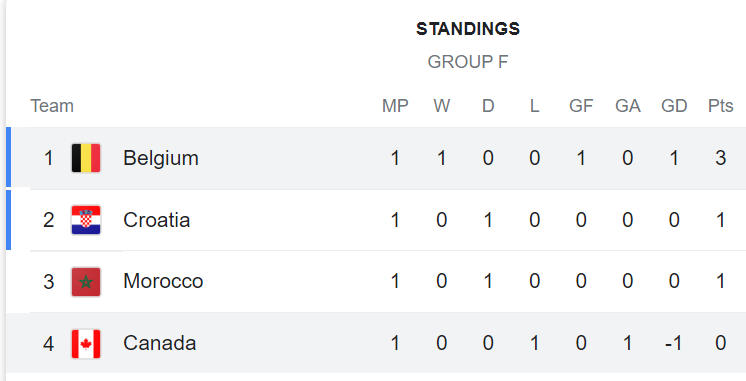Screen dimensions: 746x381
Task: Click the GA column header
Action: [x=628, y=106]
